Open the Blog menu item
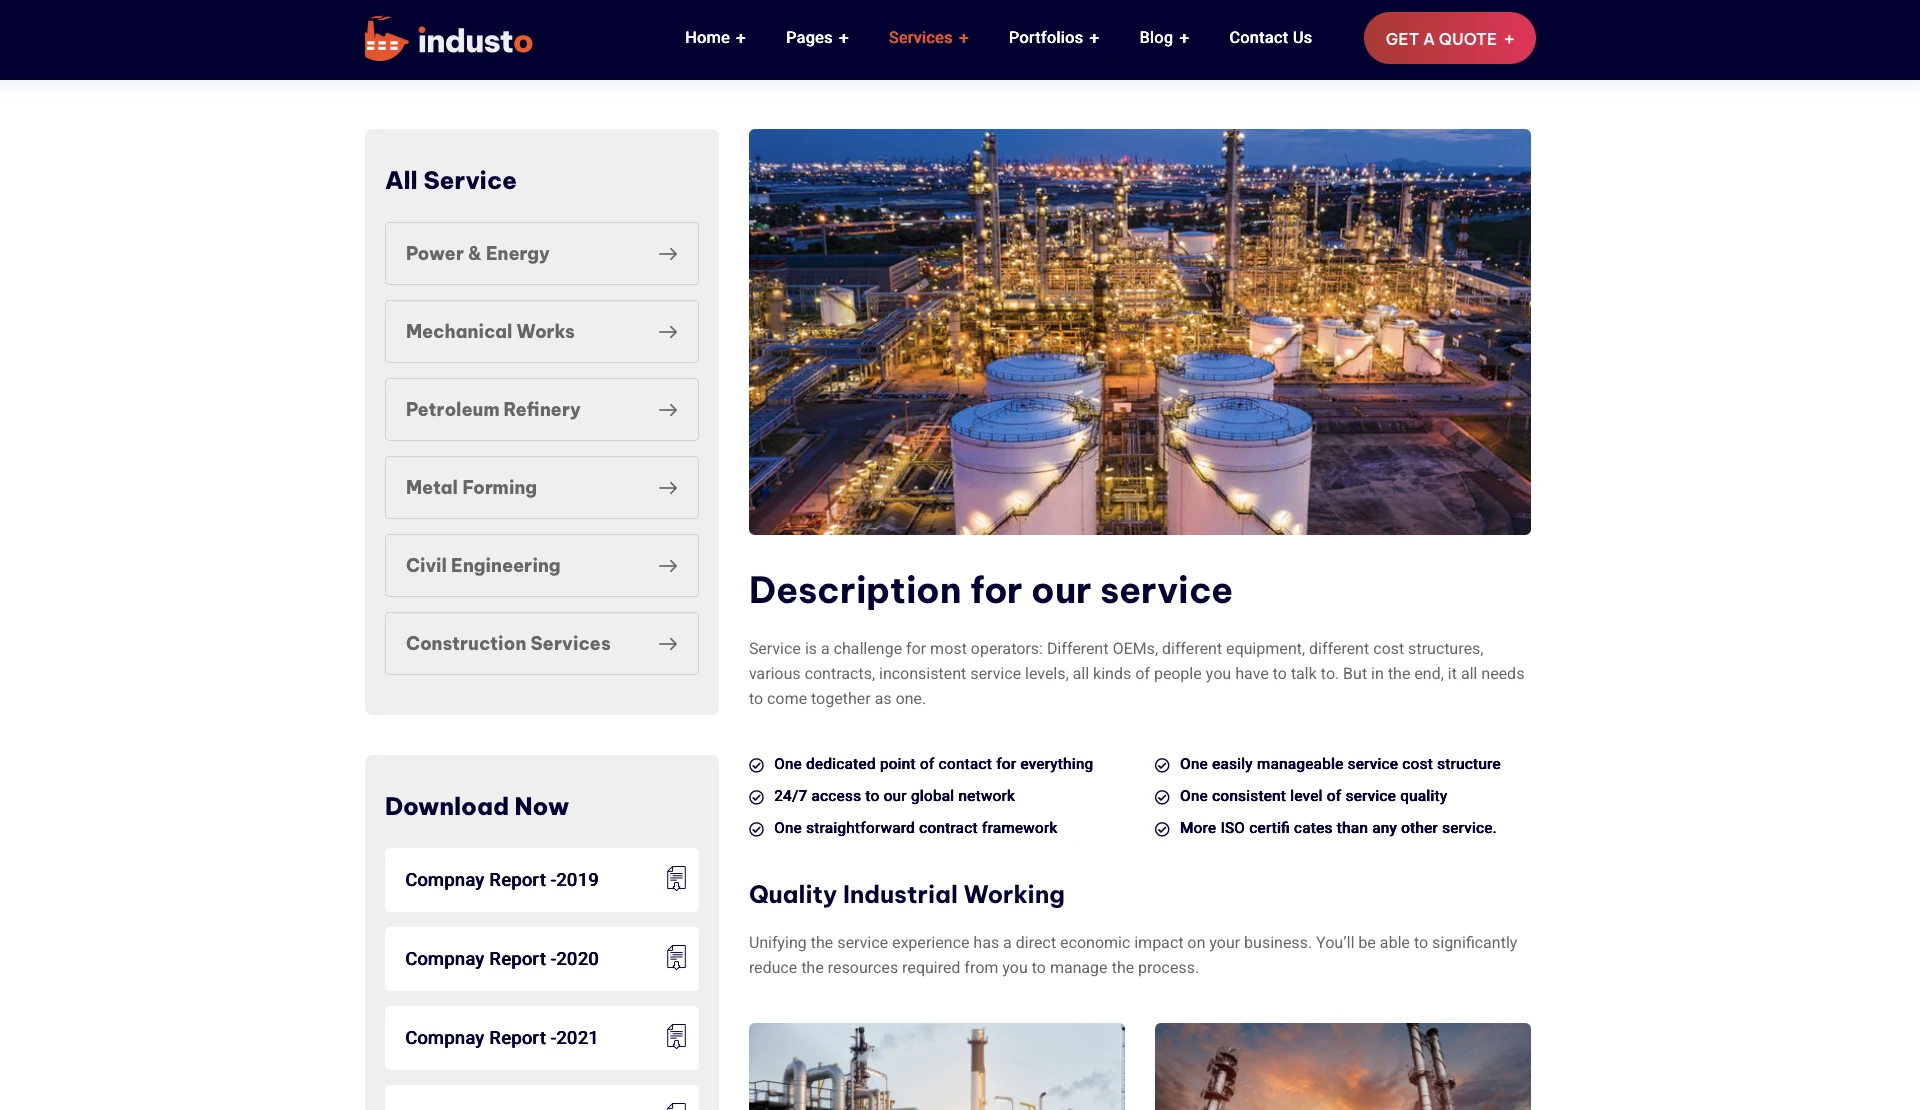Image resolution: width=1920 pixels, height=1110 pixels. pos(1164,38)
